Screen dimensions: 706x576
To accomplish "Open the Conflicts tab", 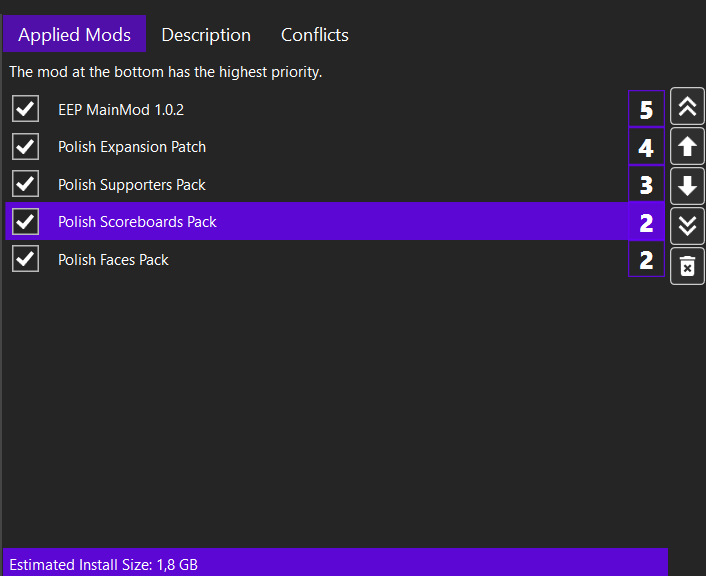I will click(x=315, y=35).
